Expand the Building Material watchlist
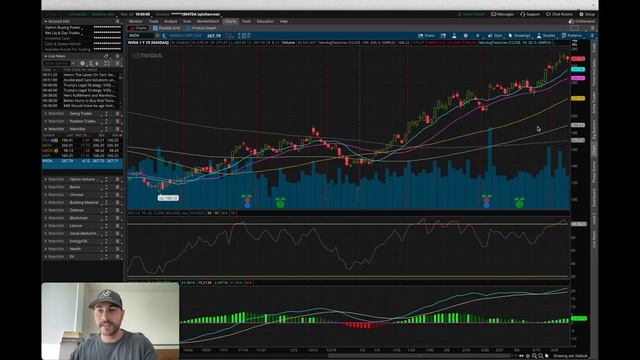Viewport: 640px width, 360px height. 46,202
